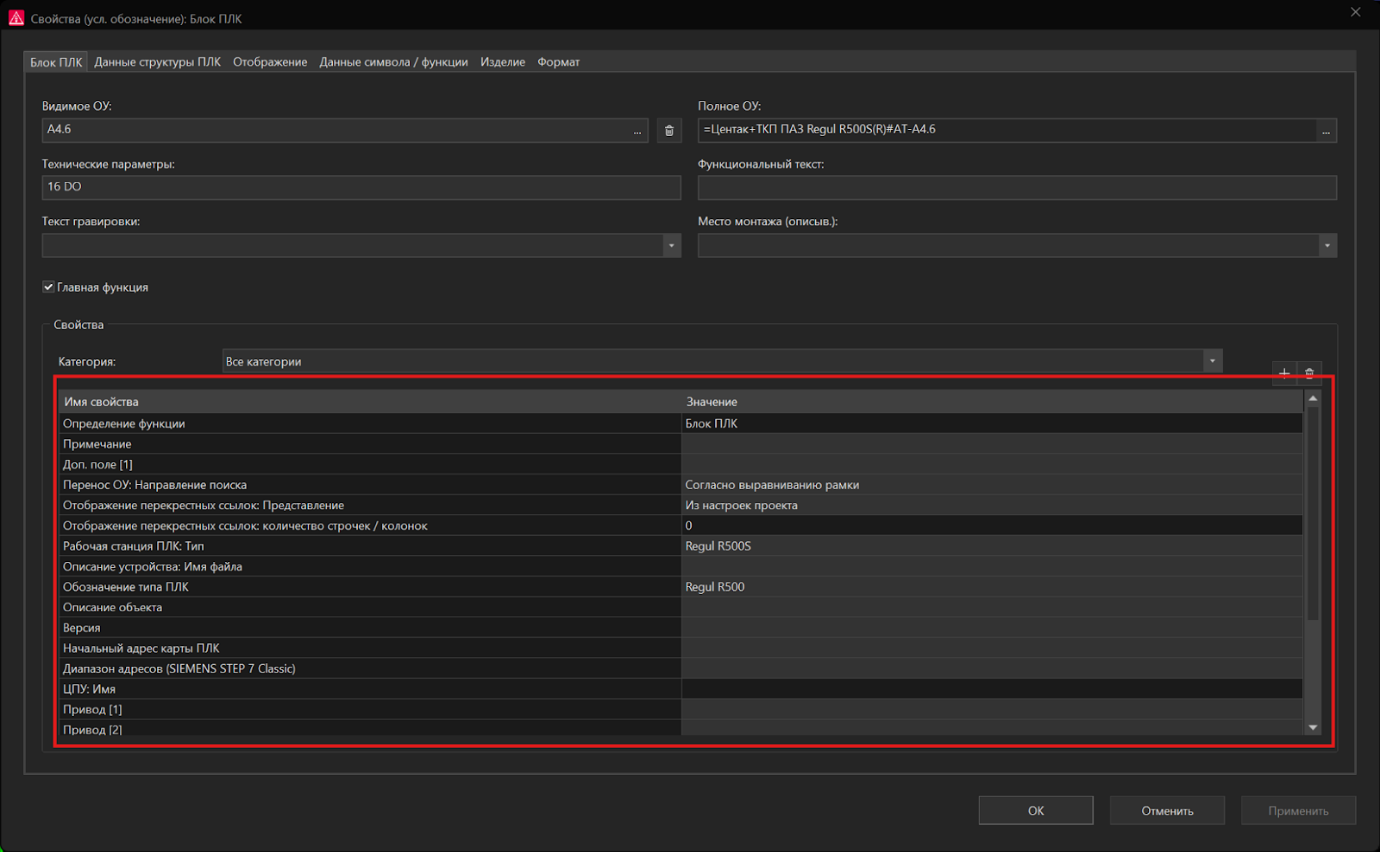The height and width of the screenshot is (852, 1380).
Task: Add a new property with the plus icon
Action: click(x=1284, y=373)
